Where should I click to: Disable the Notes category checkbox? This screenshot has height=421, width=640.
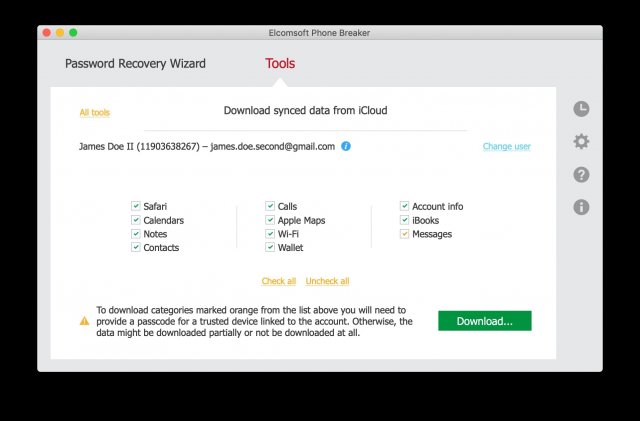136,234
